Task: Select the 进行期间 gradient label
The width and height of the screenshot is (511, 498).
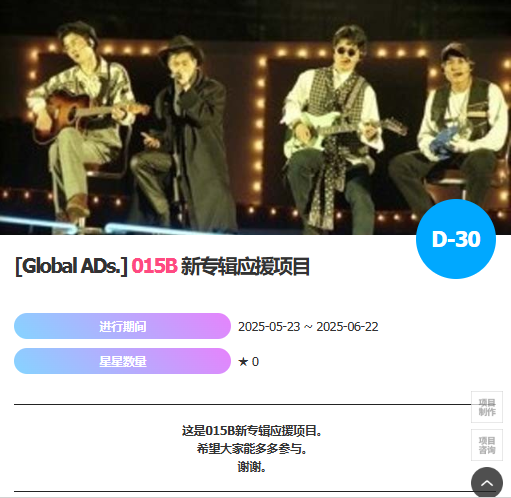Action: tap(122, 326)
